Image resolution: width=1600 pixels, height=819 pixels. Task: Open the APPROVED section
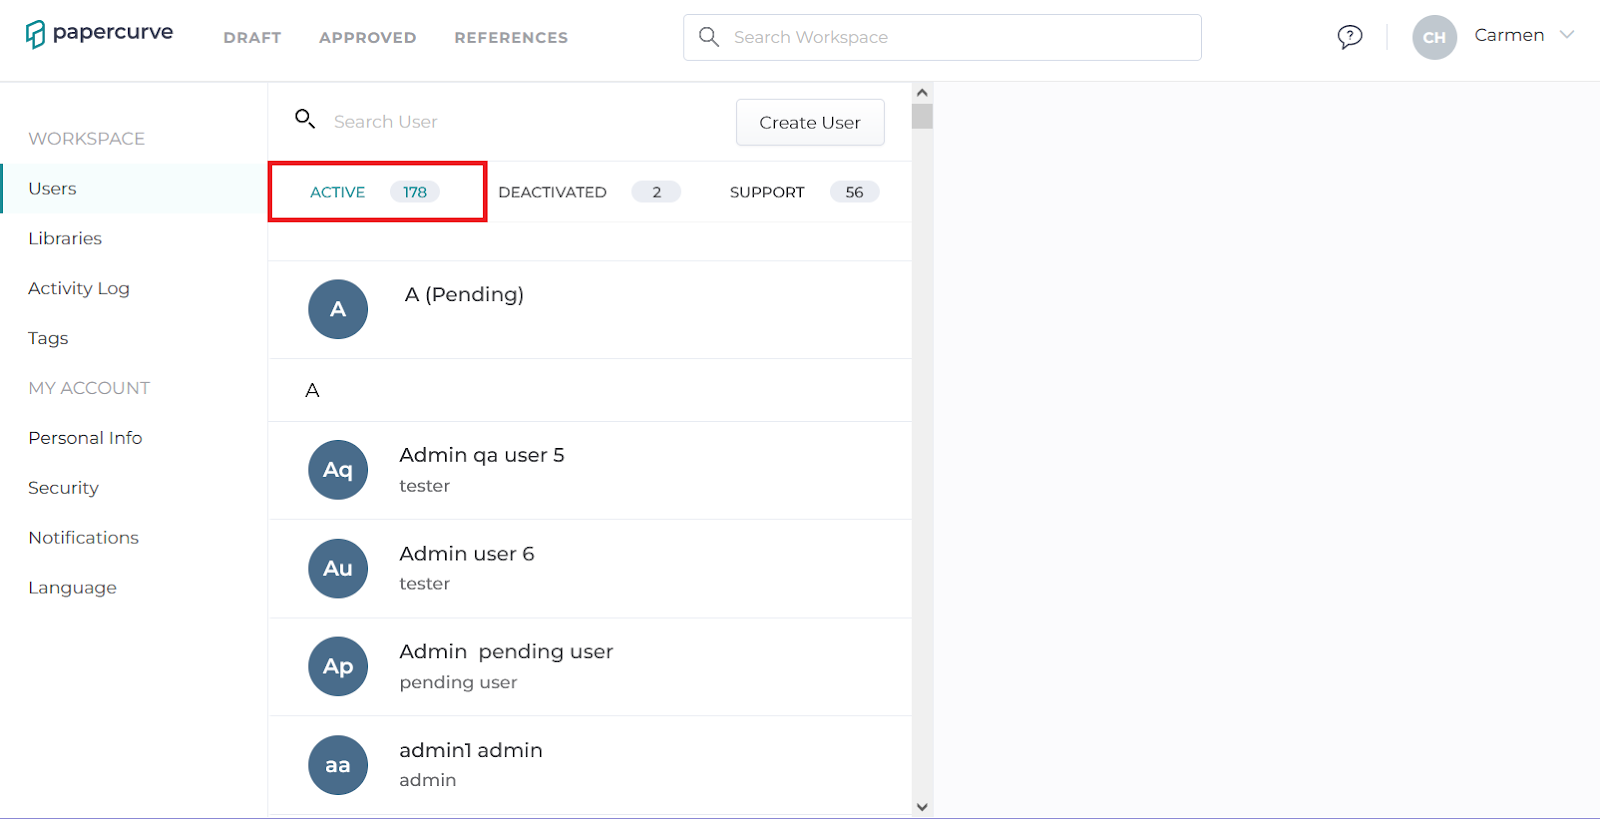(x=368, y=38)
